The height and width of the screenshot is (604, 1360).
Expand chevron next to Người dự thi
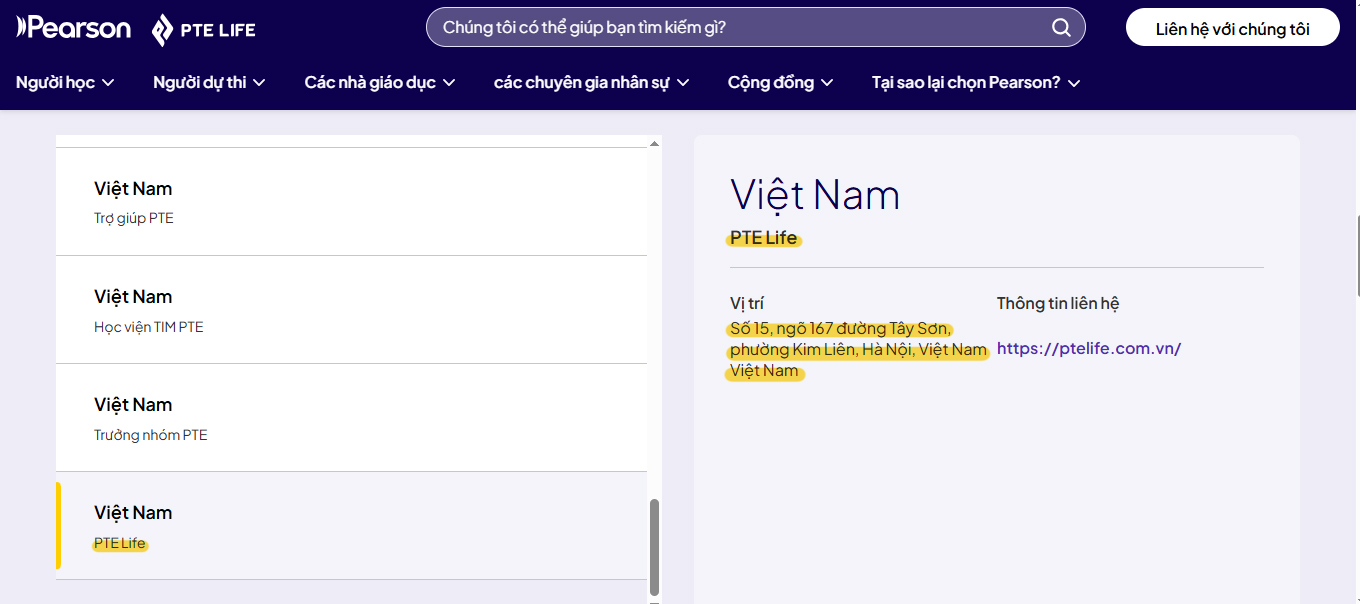click(259, 83)
